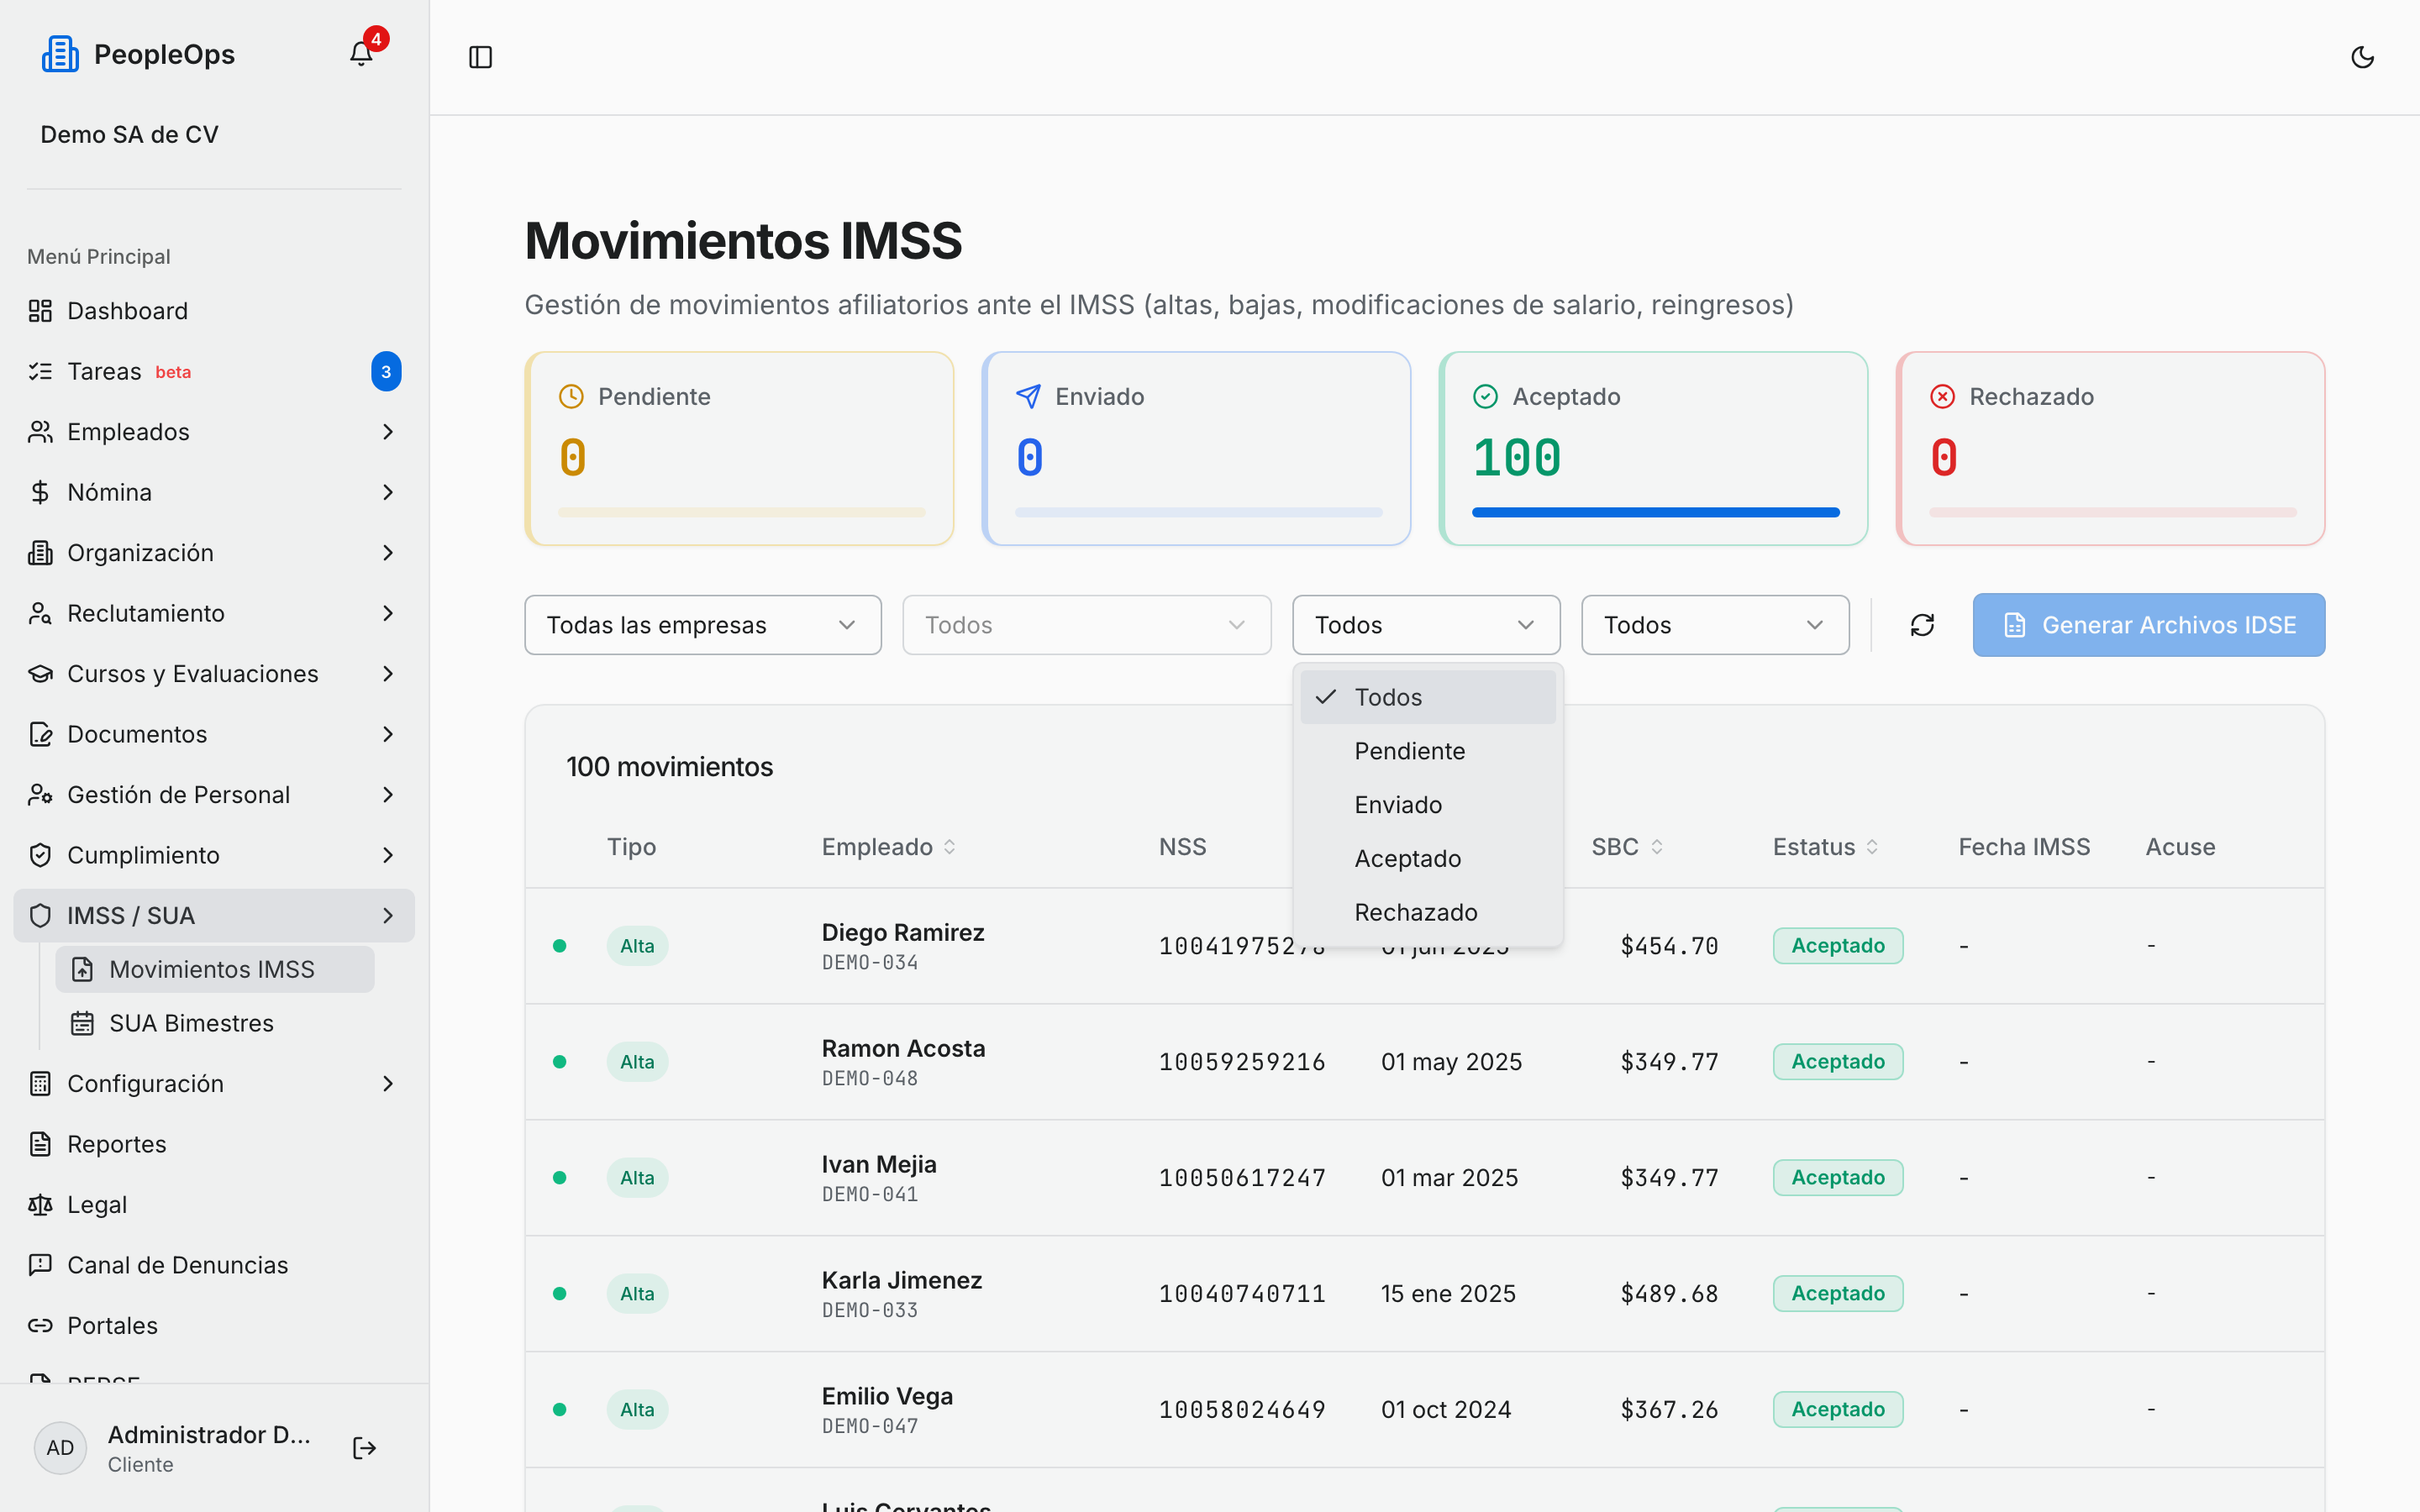This screenshot has height=1512, width=2420.
Task: Click the Enviado summary card
Action: 1196,448
